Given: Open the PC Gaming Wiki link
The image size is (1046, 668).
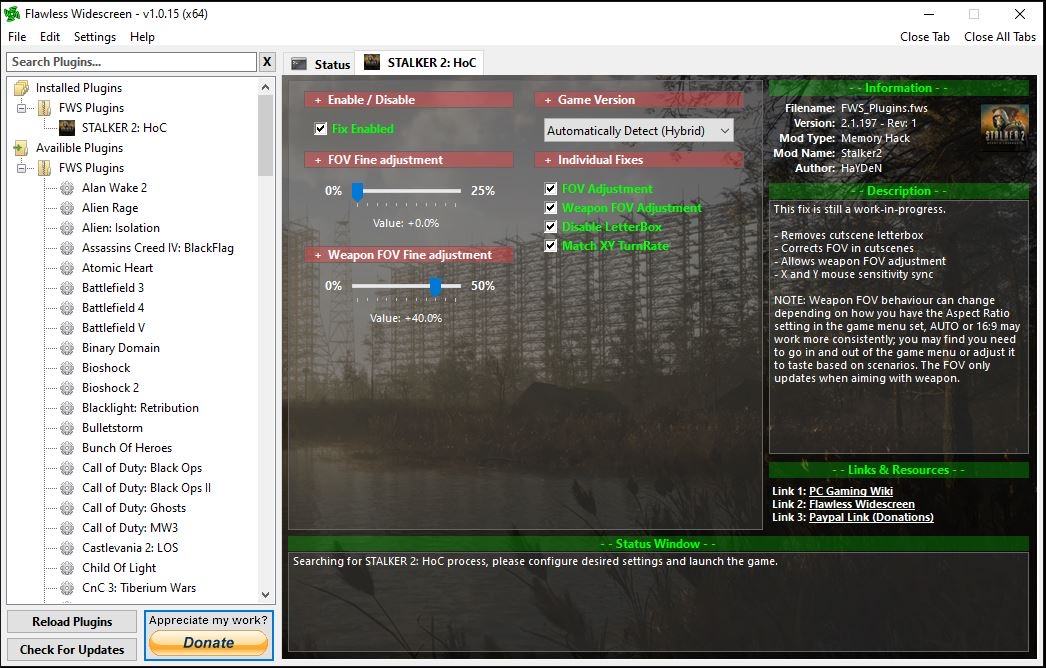Looking at the screenshot, I should click(x=851, y=491).
